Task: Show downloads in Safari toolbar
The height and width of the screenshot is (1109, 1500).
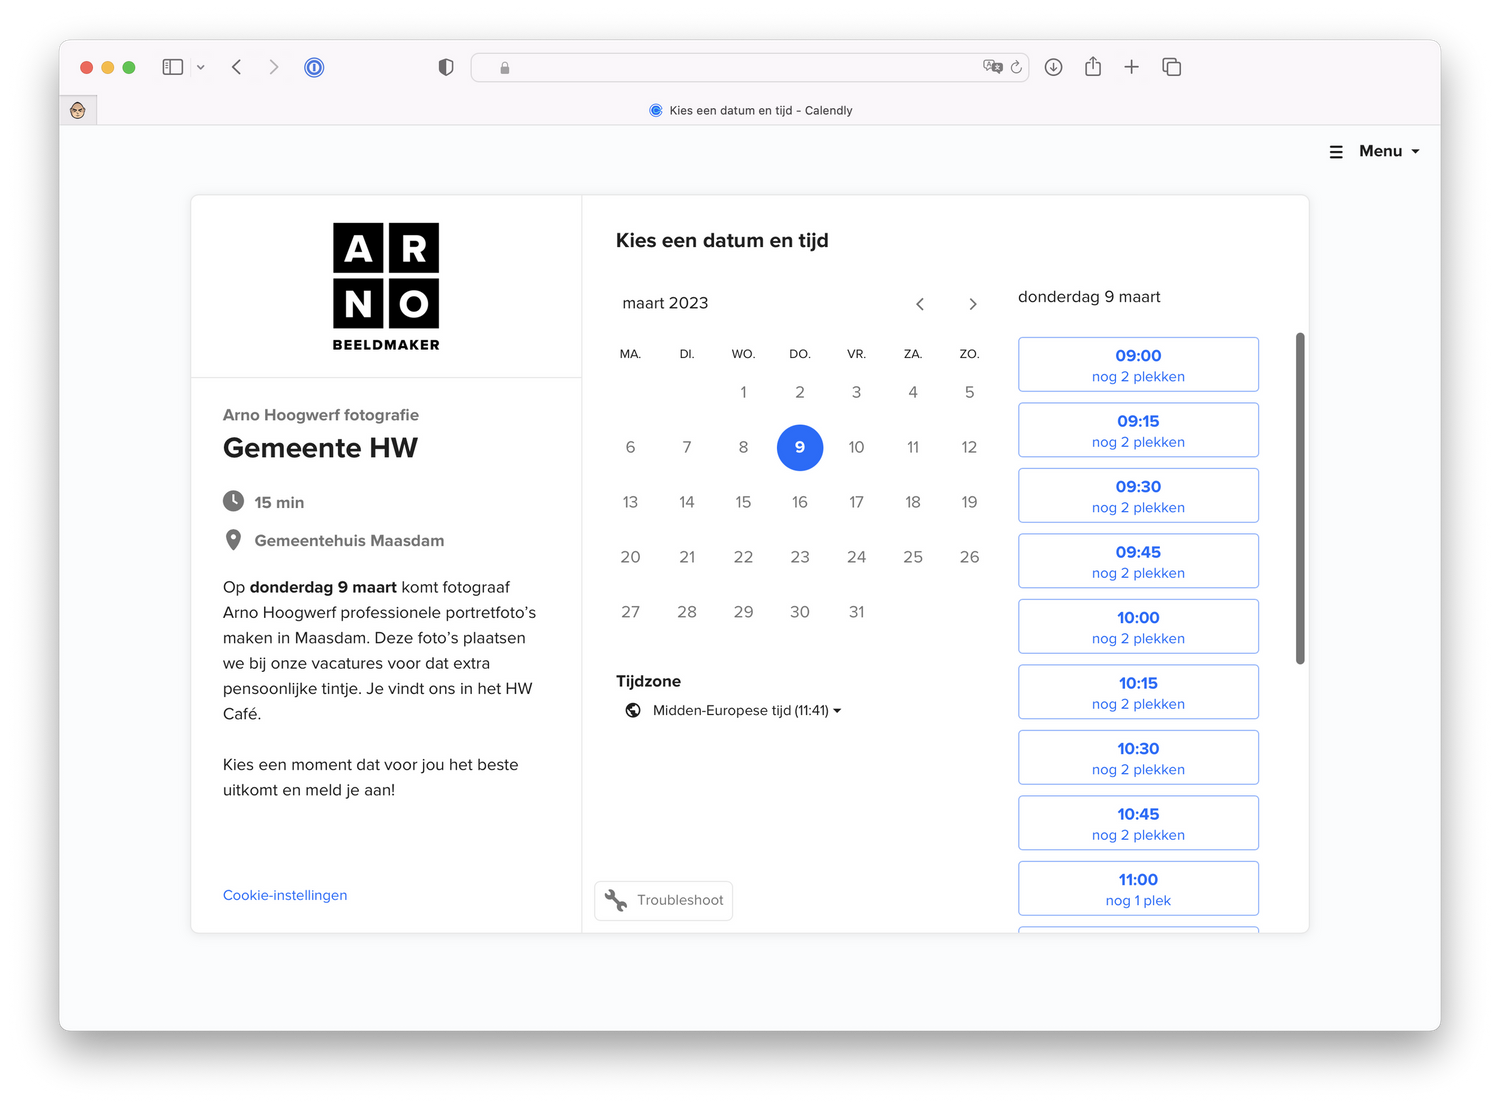Action: [1053, 67]
